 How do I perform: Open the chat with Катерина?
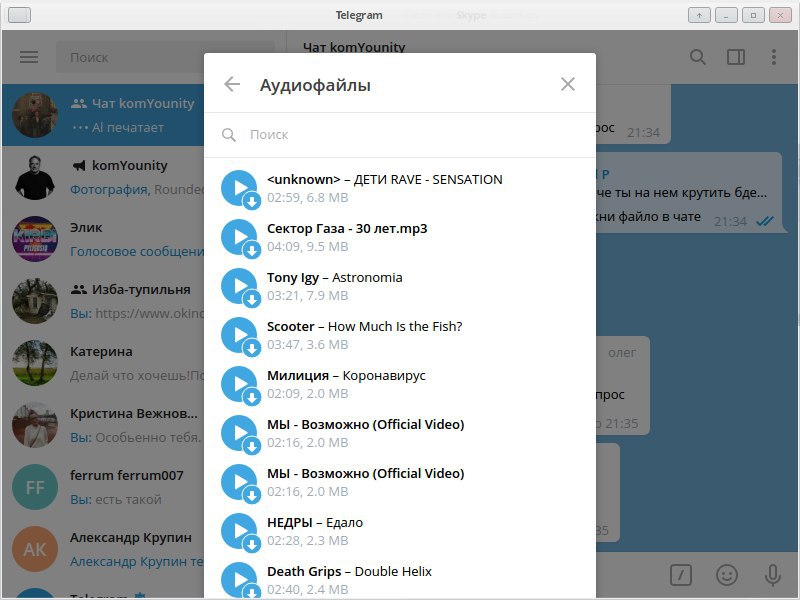[x=103, y=363]
